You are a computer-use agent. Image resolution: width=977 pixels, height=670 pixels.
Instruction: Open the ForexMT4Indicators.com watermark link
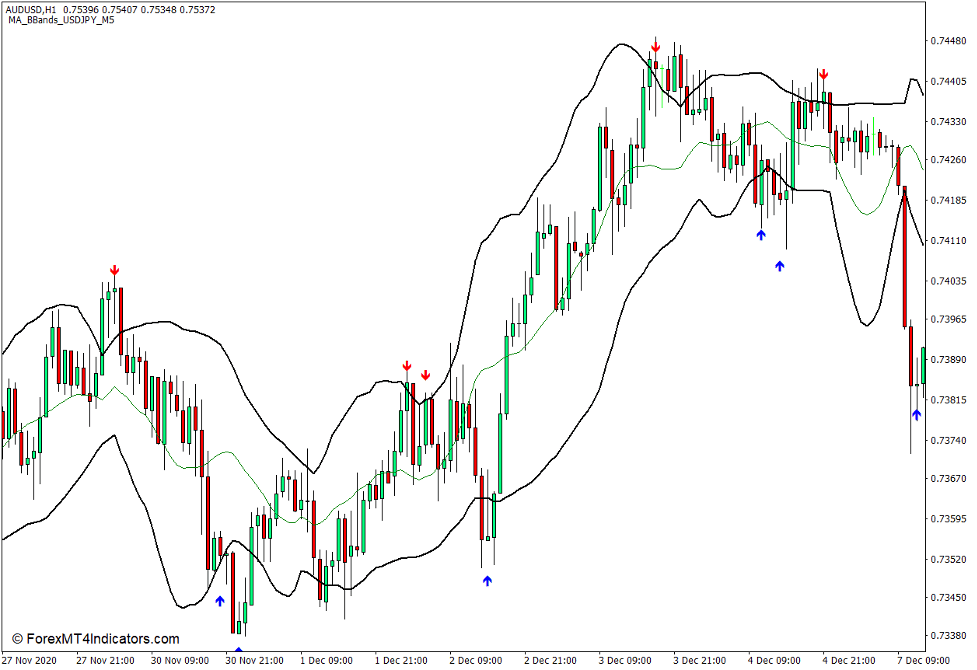point(96,639)
